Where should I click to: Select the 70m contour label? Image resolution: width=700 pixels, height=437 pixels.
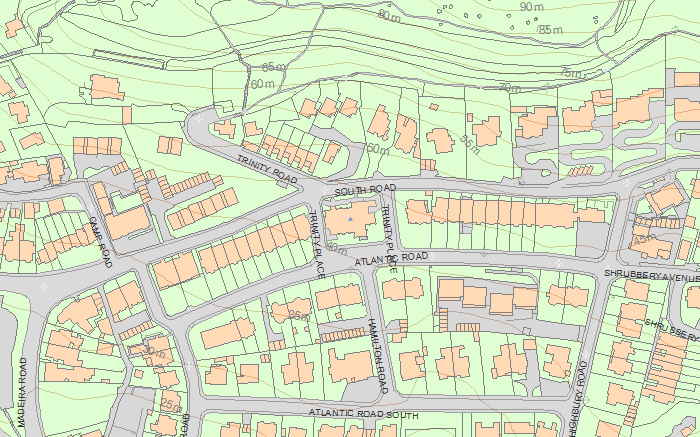point(510,87)
